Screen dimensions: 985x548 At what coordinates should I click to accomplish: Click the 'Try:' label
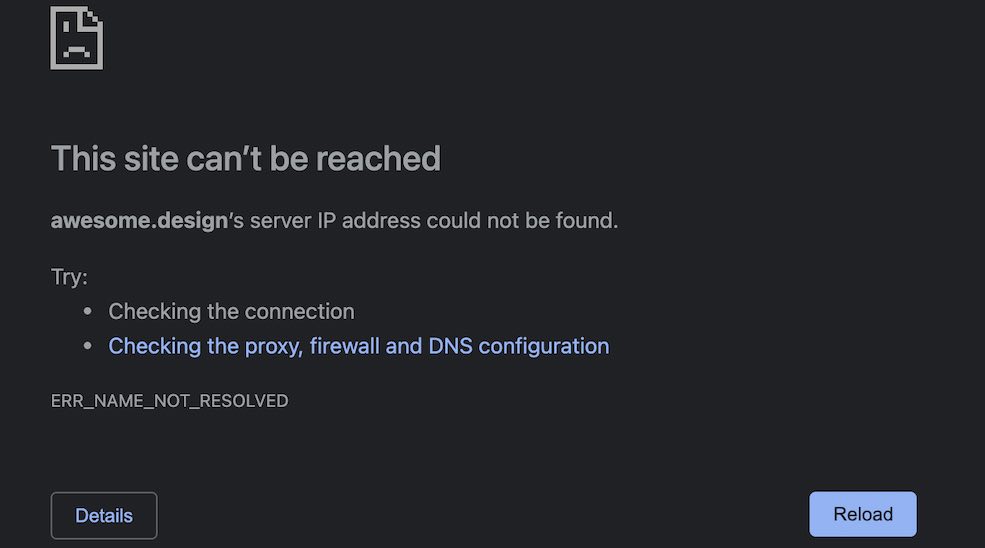tap(69, 277)
